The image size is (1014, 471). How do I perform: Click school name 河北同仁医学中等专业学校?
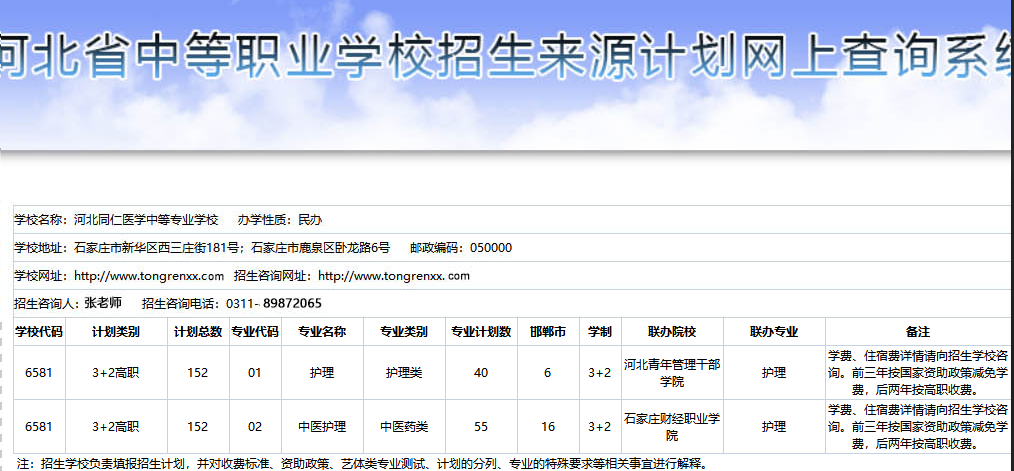(147, 220)
